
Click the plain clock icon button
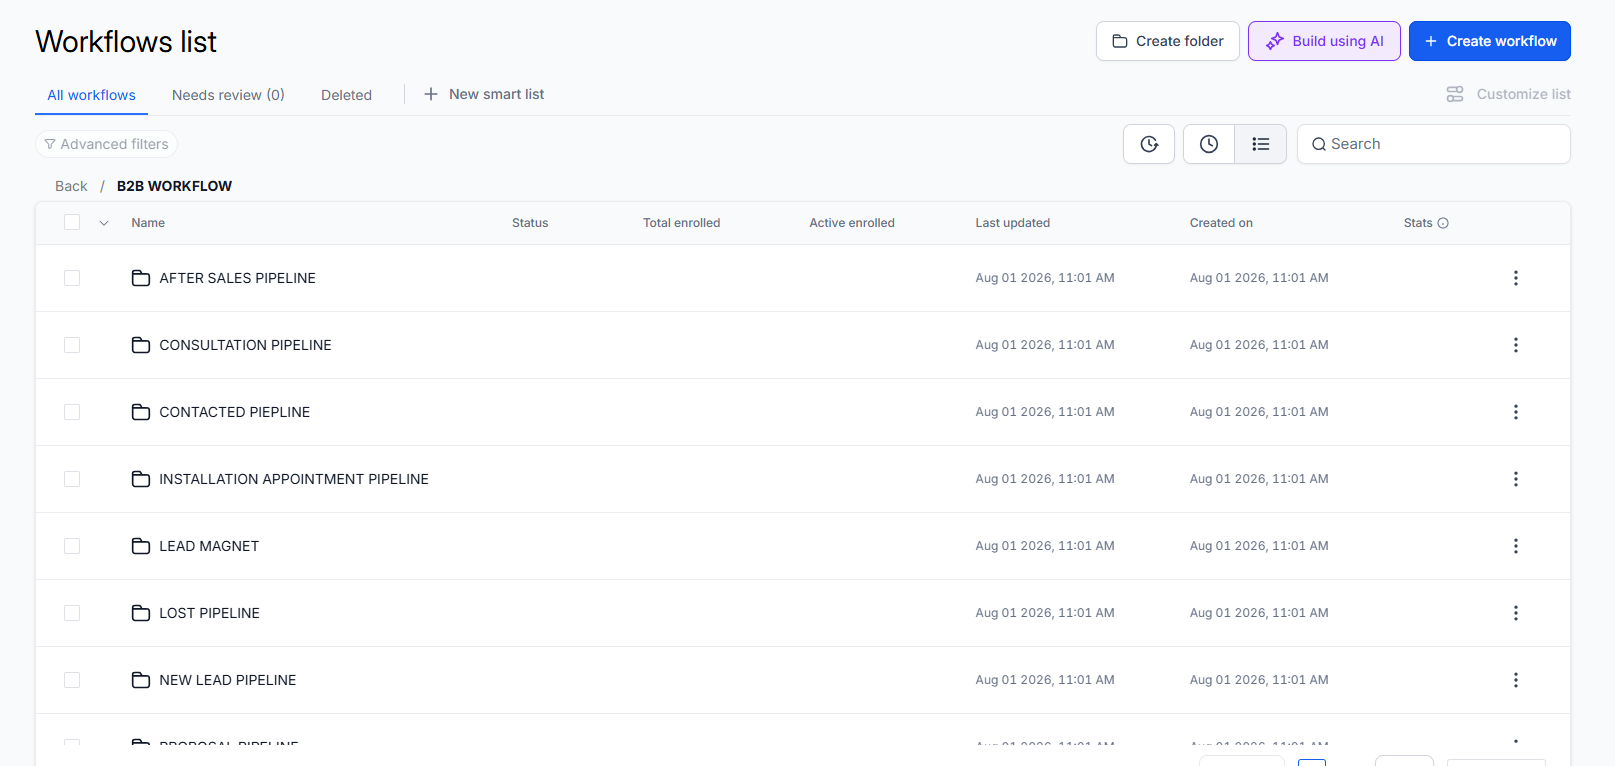(x=1209, y=144)
